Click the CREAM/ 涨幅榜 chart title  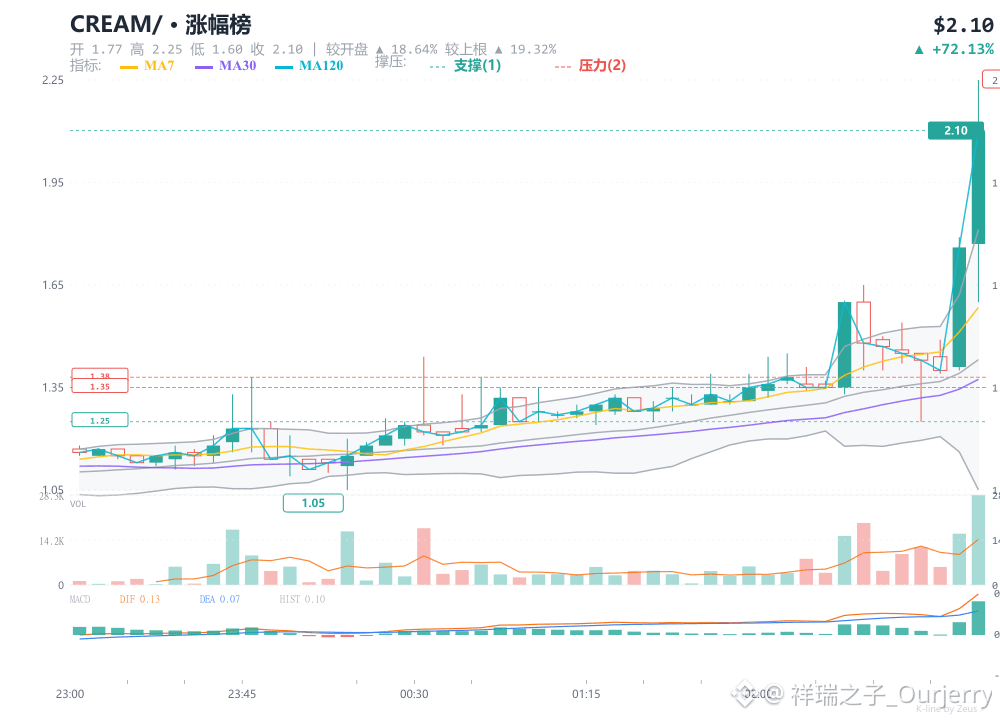coord(161,24)
